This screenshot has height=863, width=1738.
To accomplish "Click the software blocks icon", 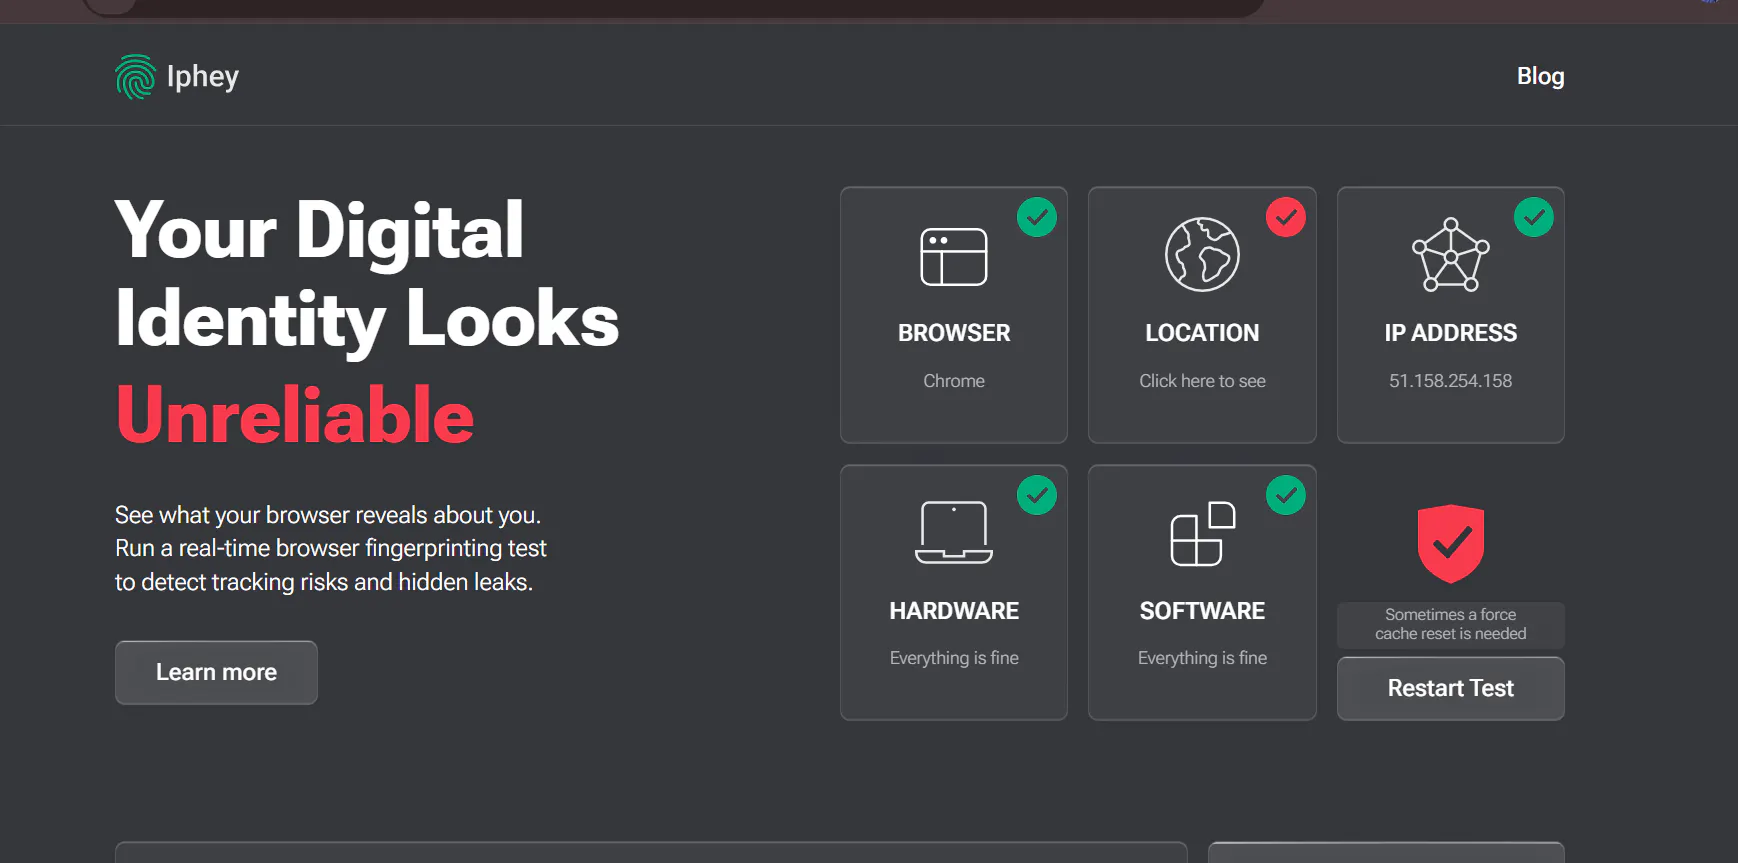I will (1202, 534).
